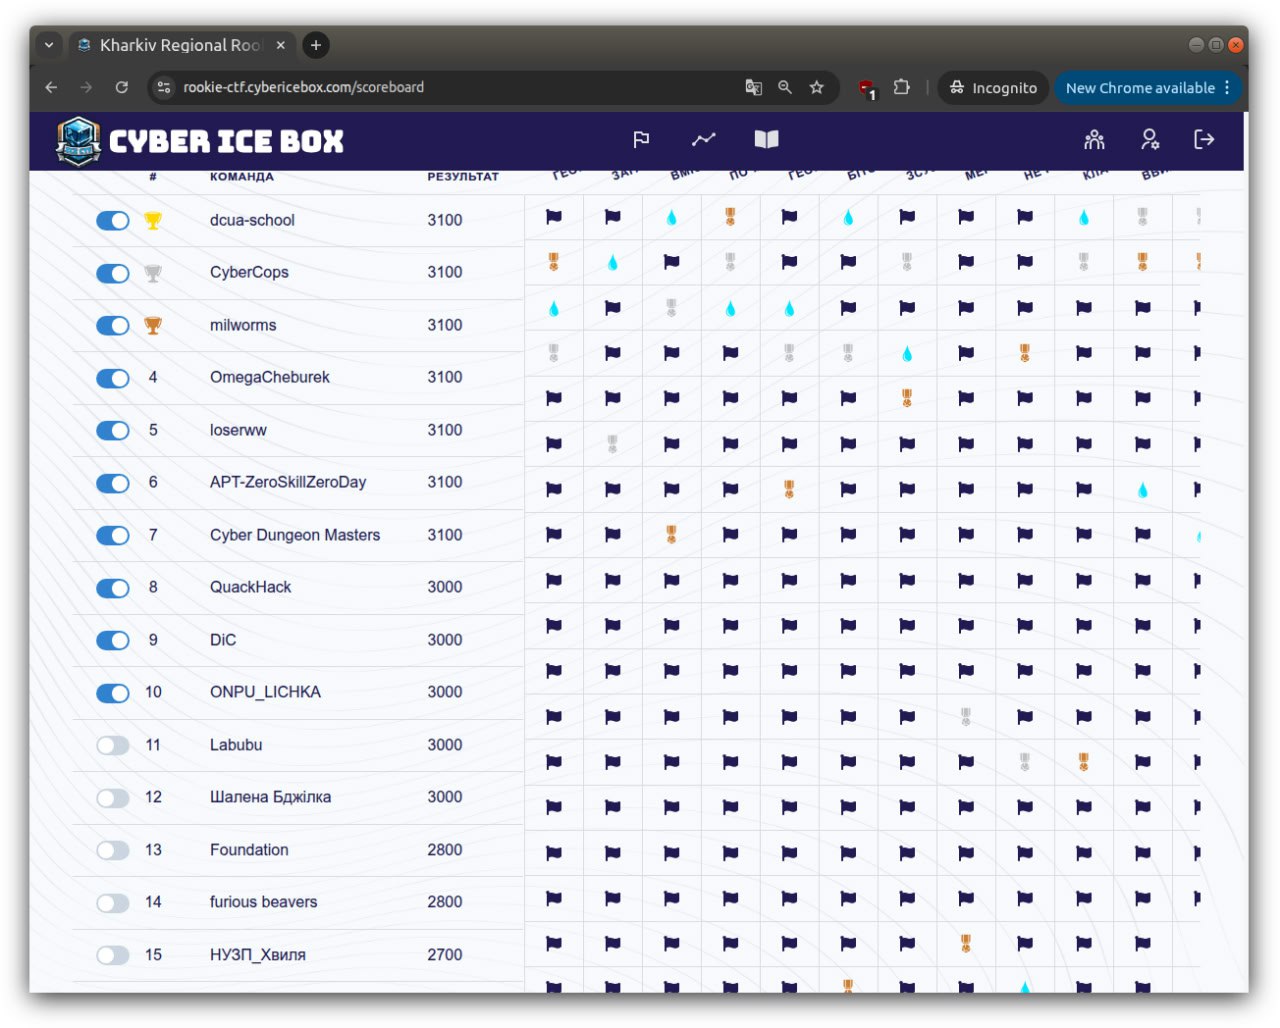Open the rules book icon in navbar

coord(766,140)
